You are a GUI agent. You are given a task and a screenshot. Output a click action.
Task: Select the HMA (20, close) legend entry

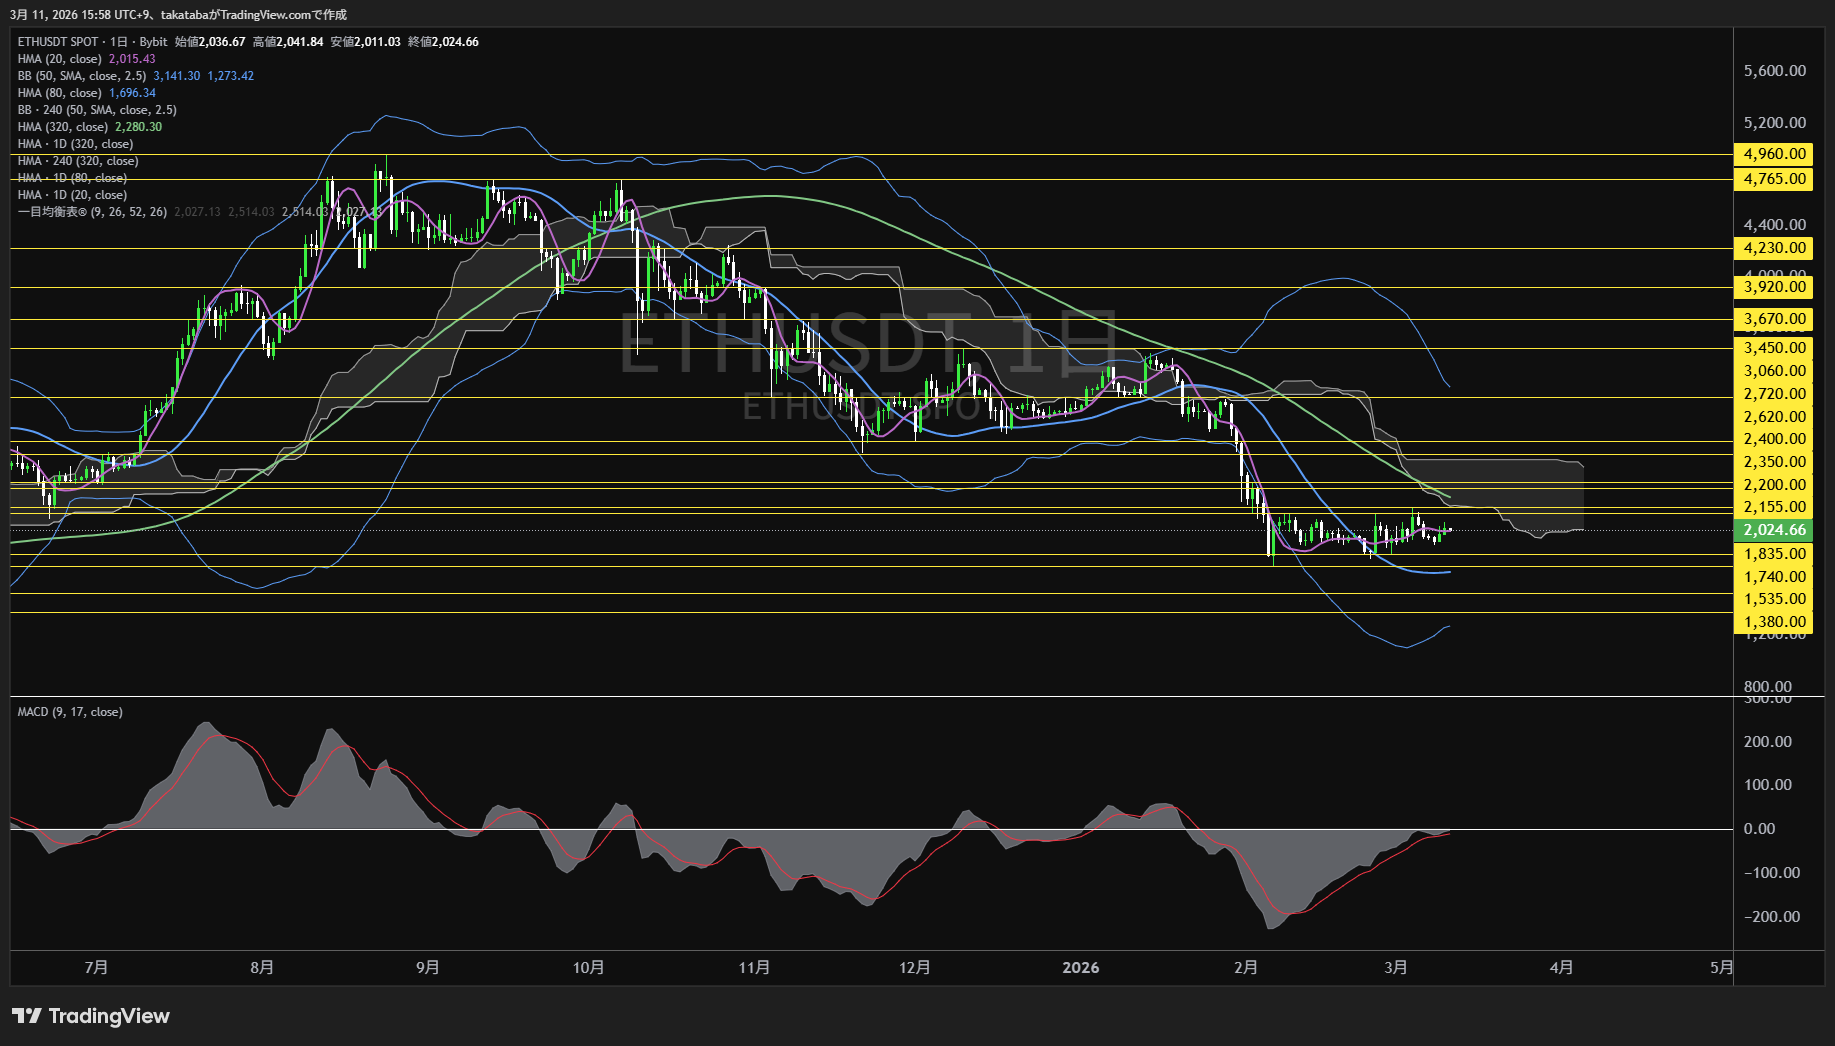(60, 59)
